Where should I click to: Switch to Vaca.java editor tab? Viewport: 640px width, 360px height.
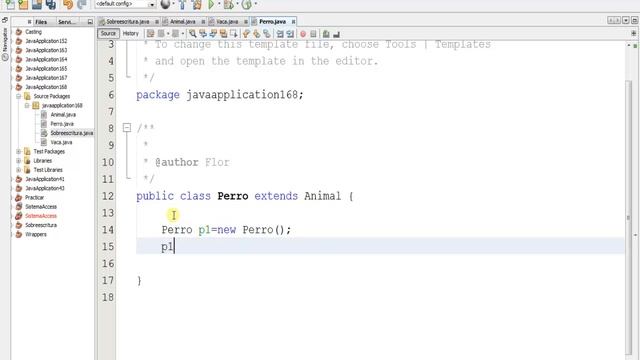coord(227,22)
